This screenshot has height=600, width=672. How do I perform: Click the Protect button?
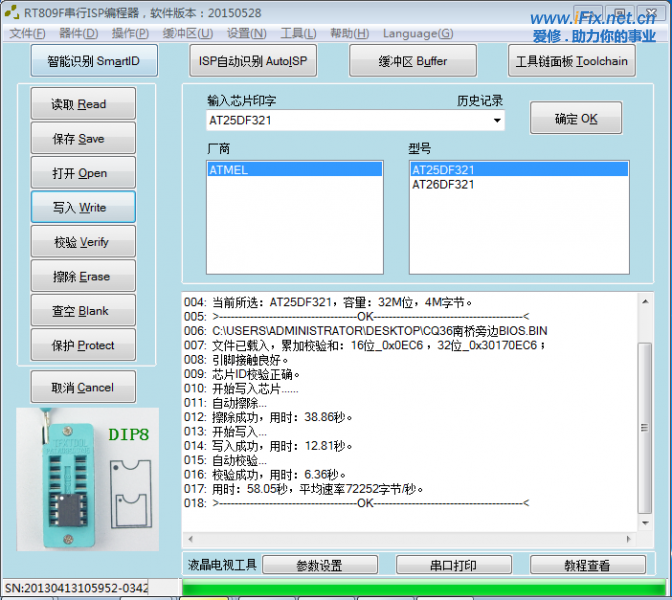[83, 345]
